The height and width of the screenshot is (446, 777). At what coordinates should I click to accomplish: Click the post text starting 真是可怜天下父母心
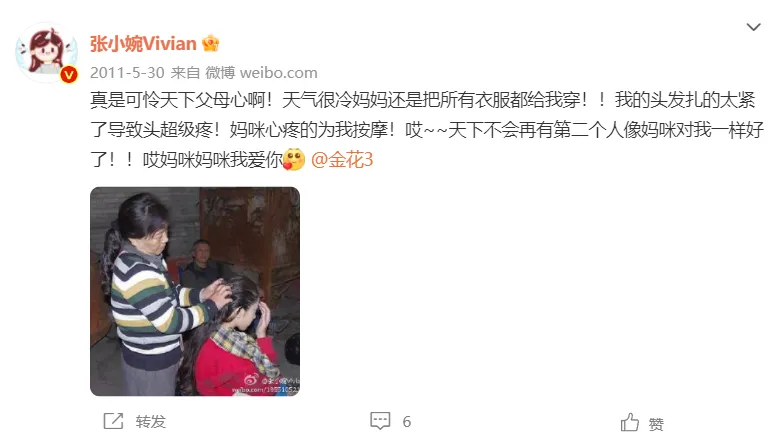point(427,130)
